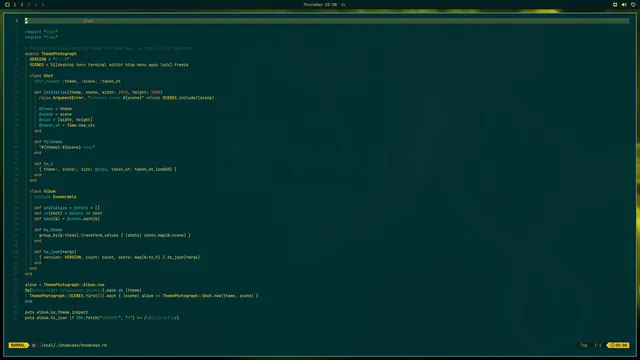
Task: Click the include Enumerable line
Action: 55,197
